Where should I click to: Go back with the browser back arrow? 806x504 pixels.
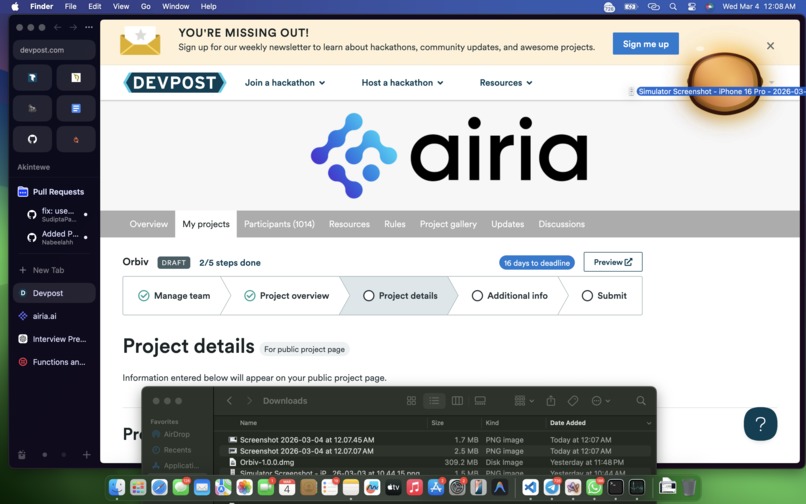[58, 27]
